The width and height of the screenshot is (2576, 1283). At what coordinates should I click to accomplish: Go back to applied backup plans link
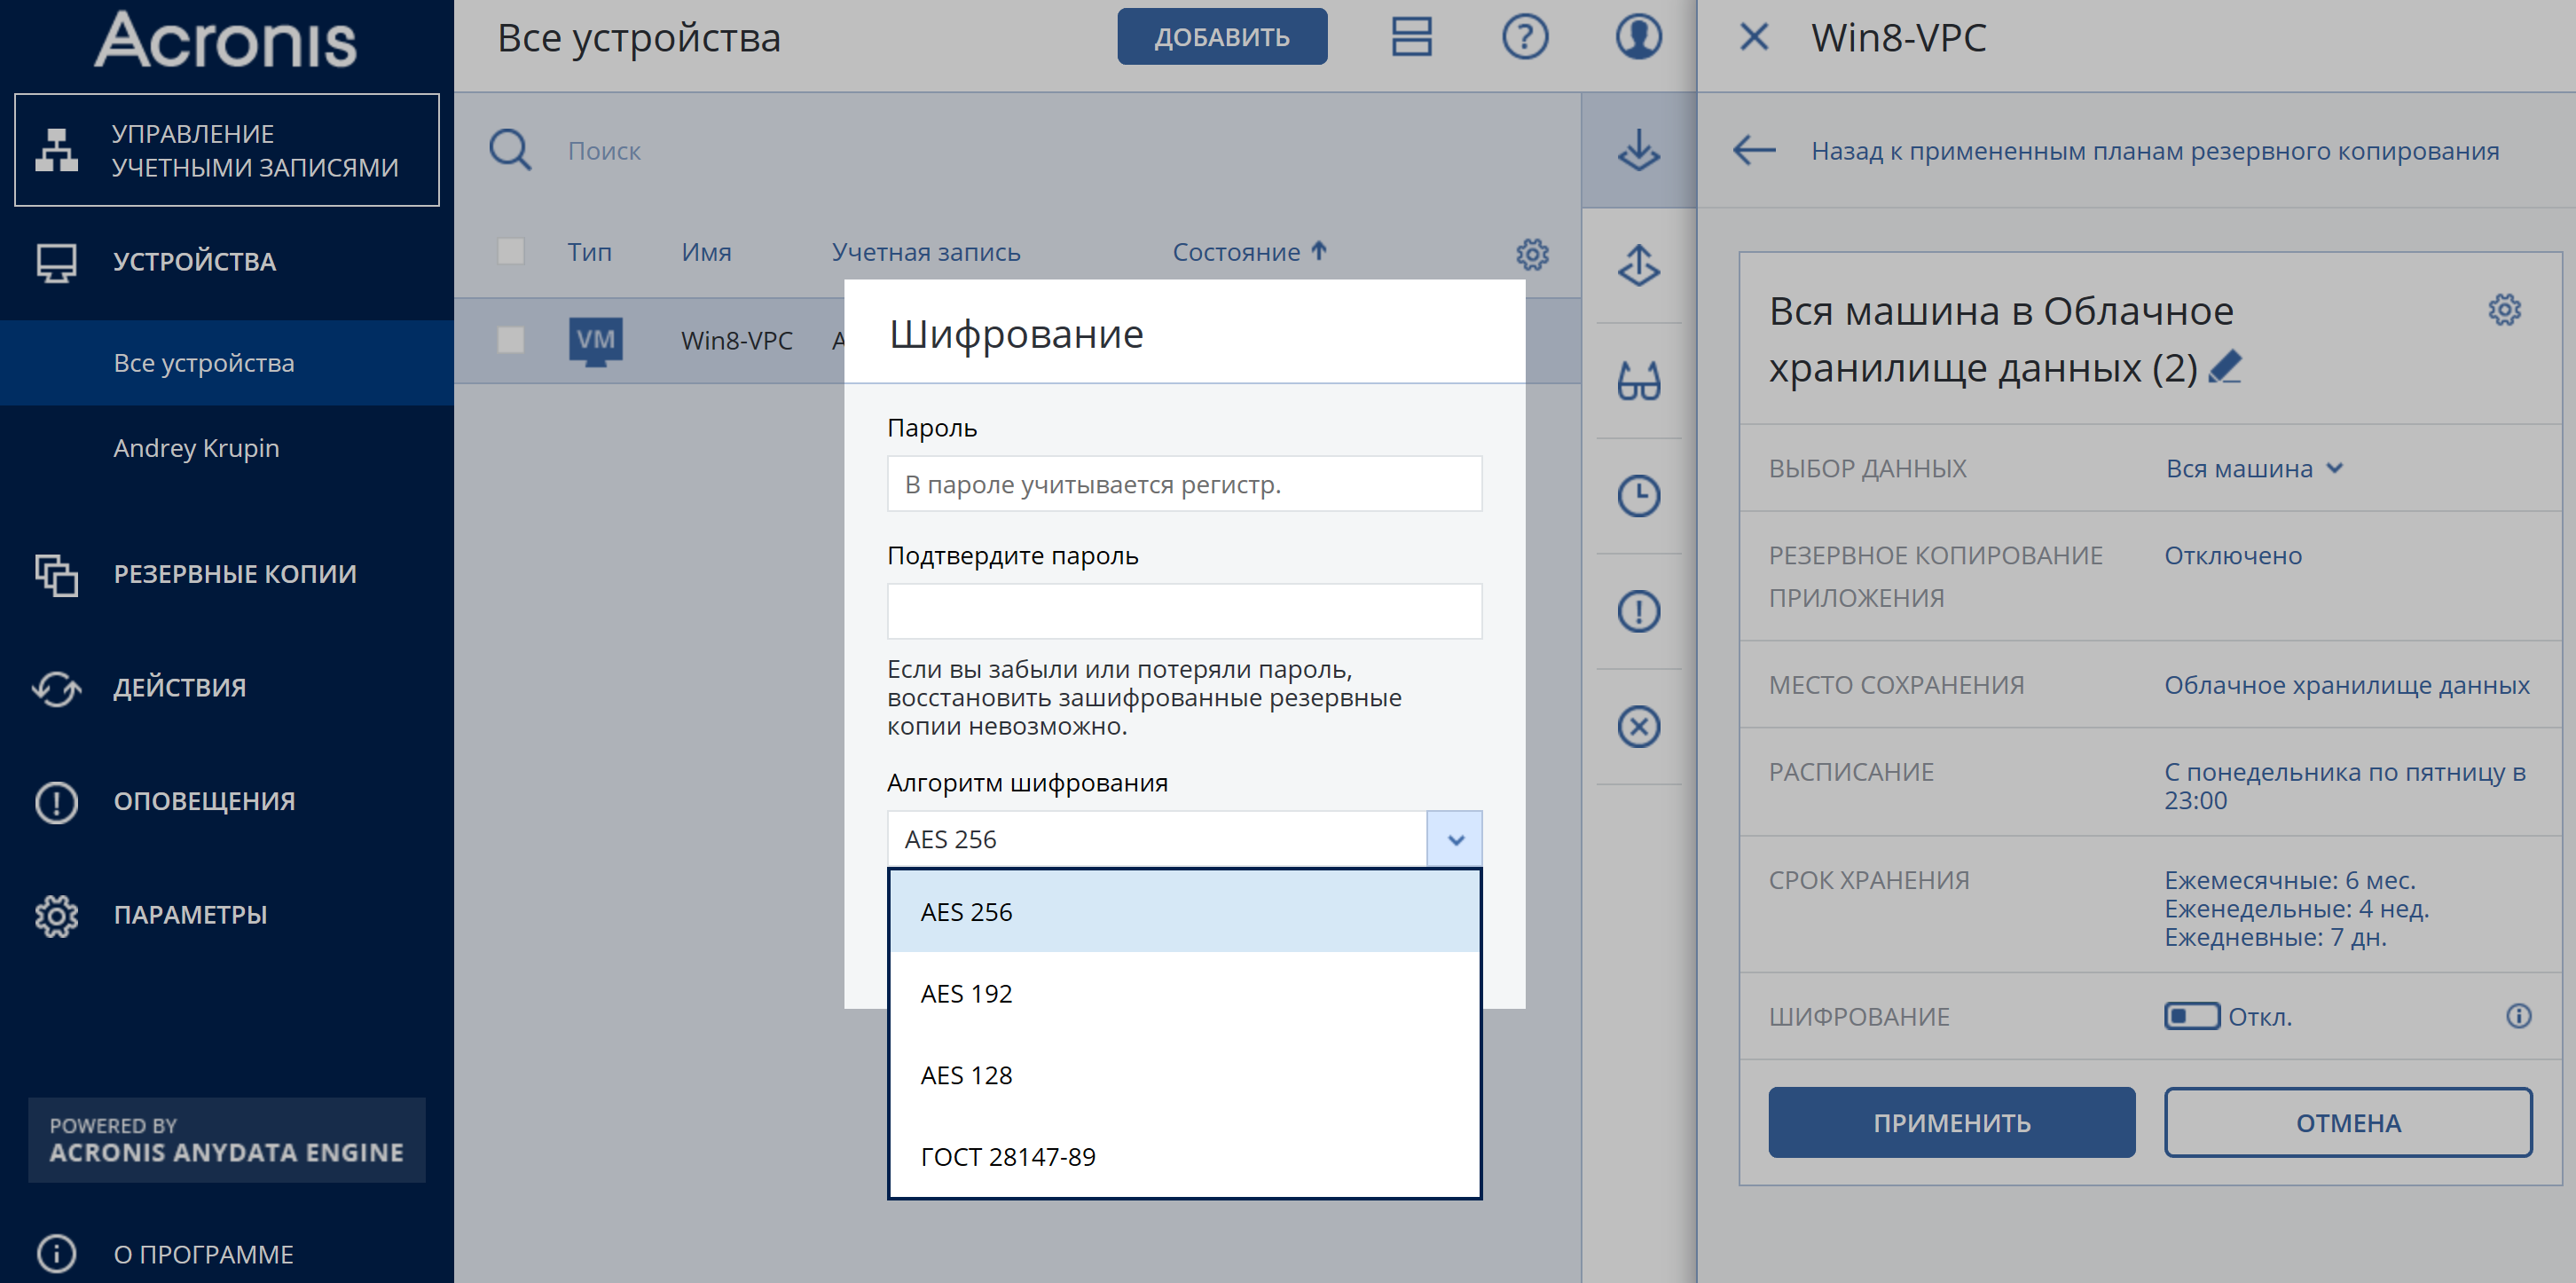pyautogui.click(x=2155, y=151)
